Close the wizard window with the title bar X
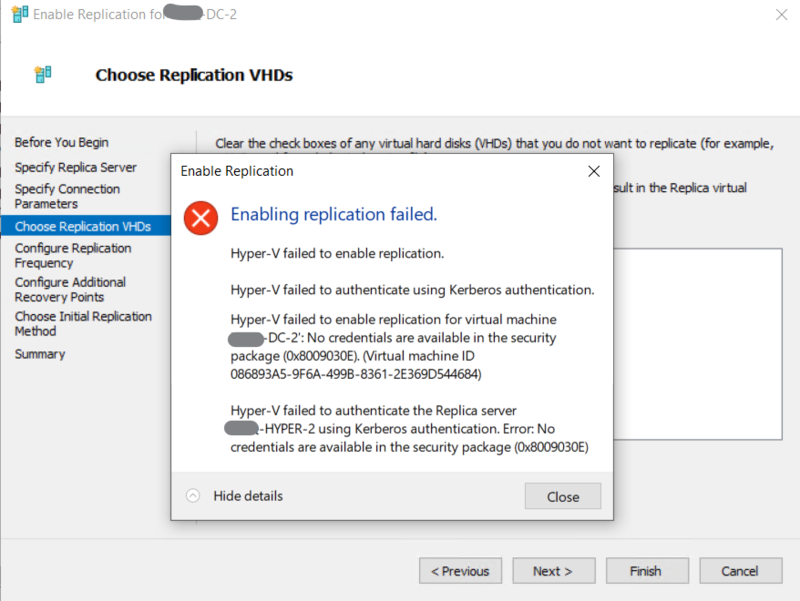 pyautogui.click(x=778, y=15)
